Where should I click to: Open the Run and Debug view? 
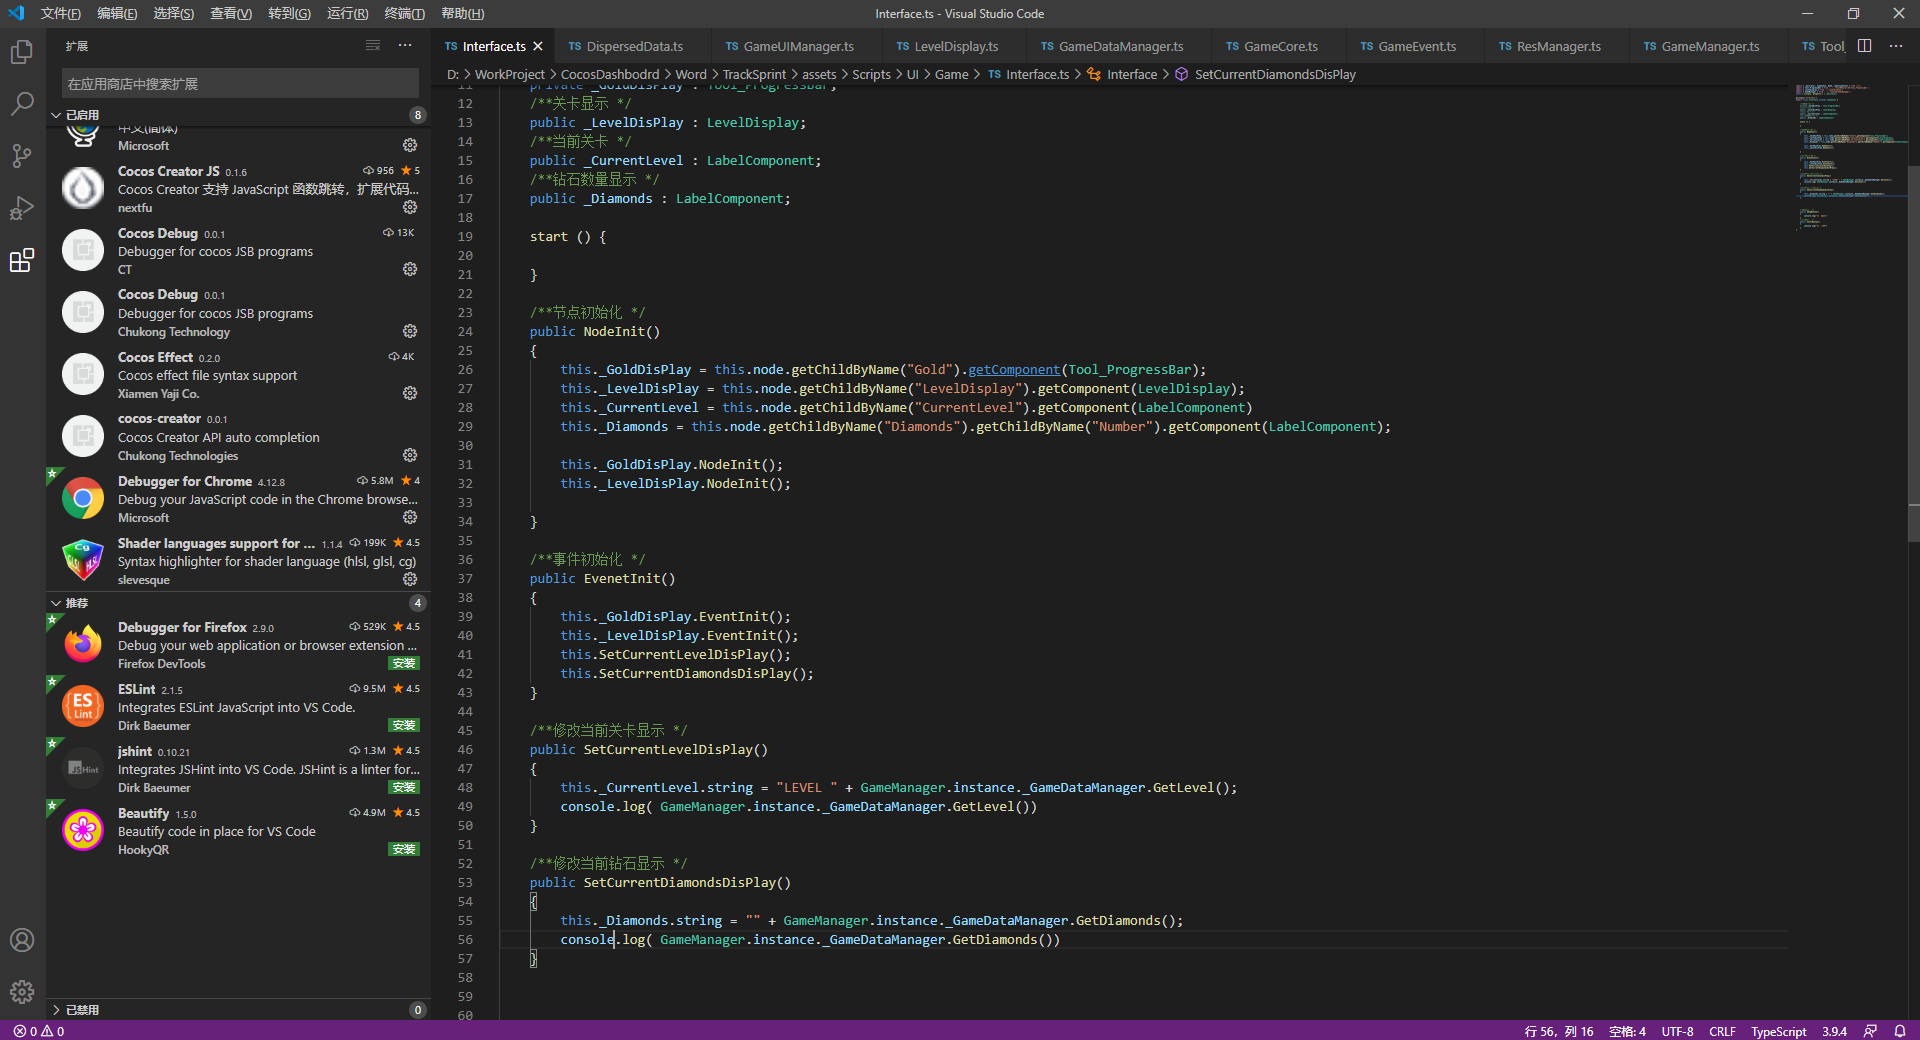pyautogui.click(x=22, y=208)
